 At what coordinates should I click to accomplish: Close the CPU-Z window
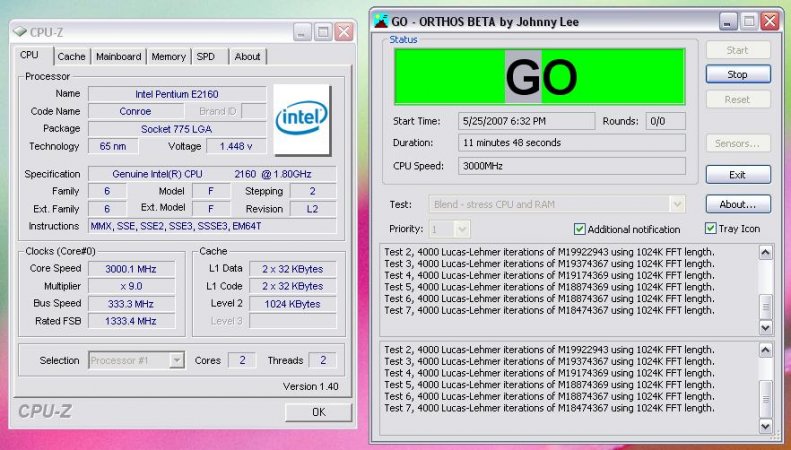(344, 32)
